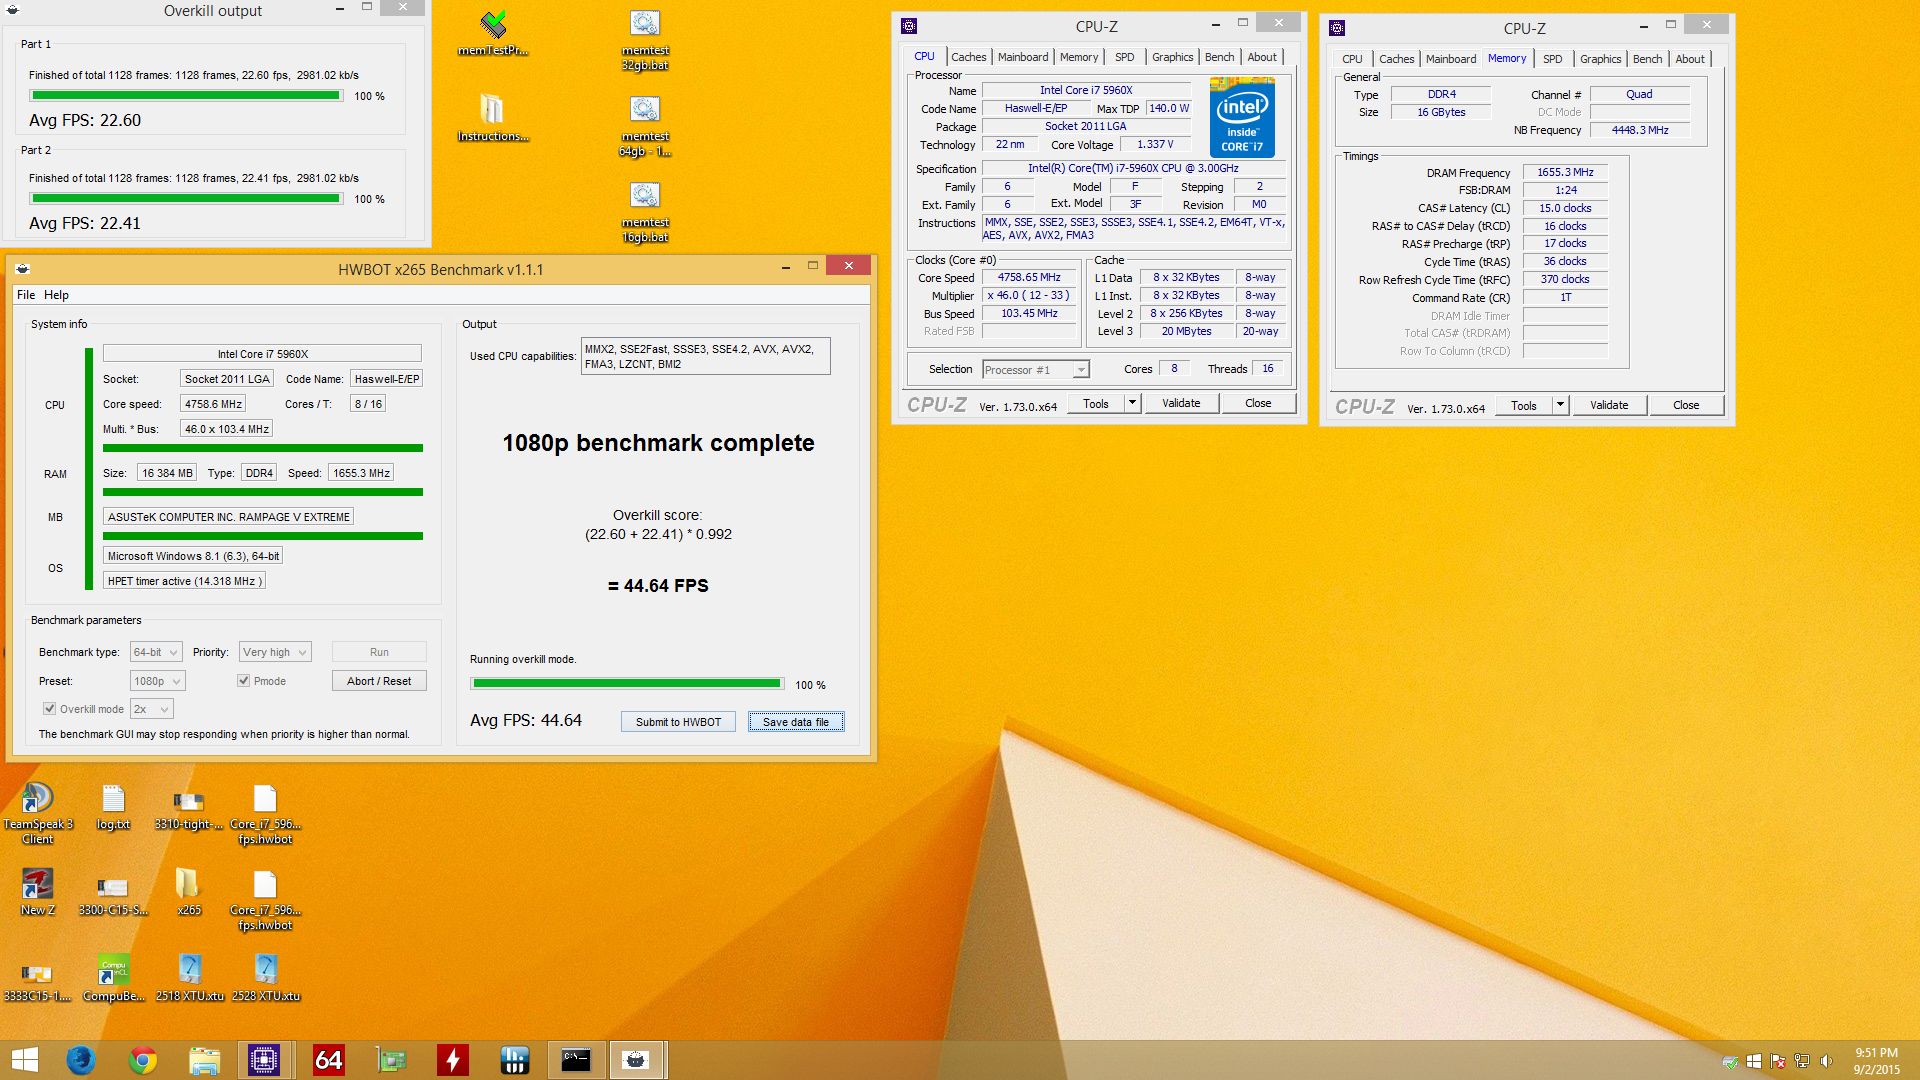Open the Bench tab in left CPU-Z window
Image resolution: width=1920 pixels, height=1080 pixels.
(x=1219, y=57)
